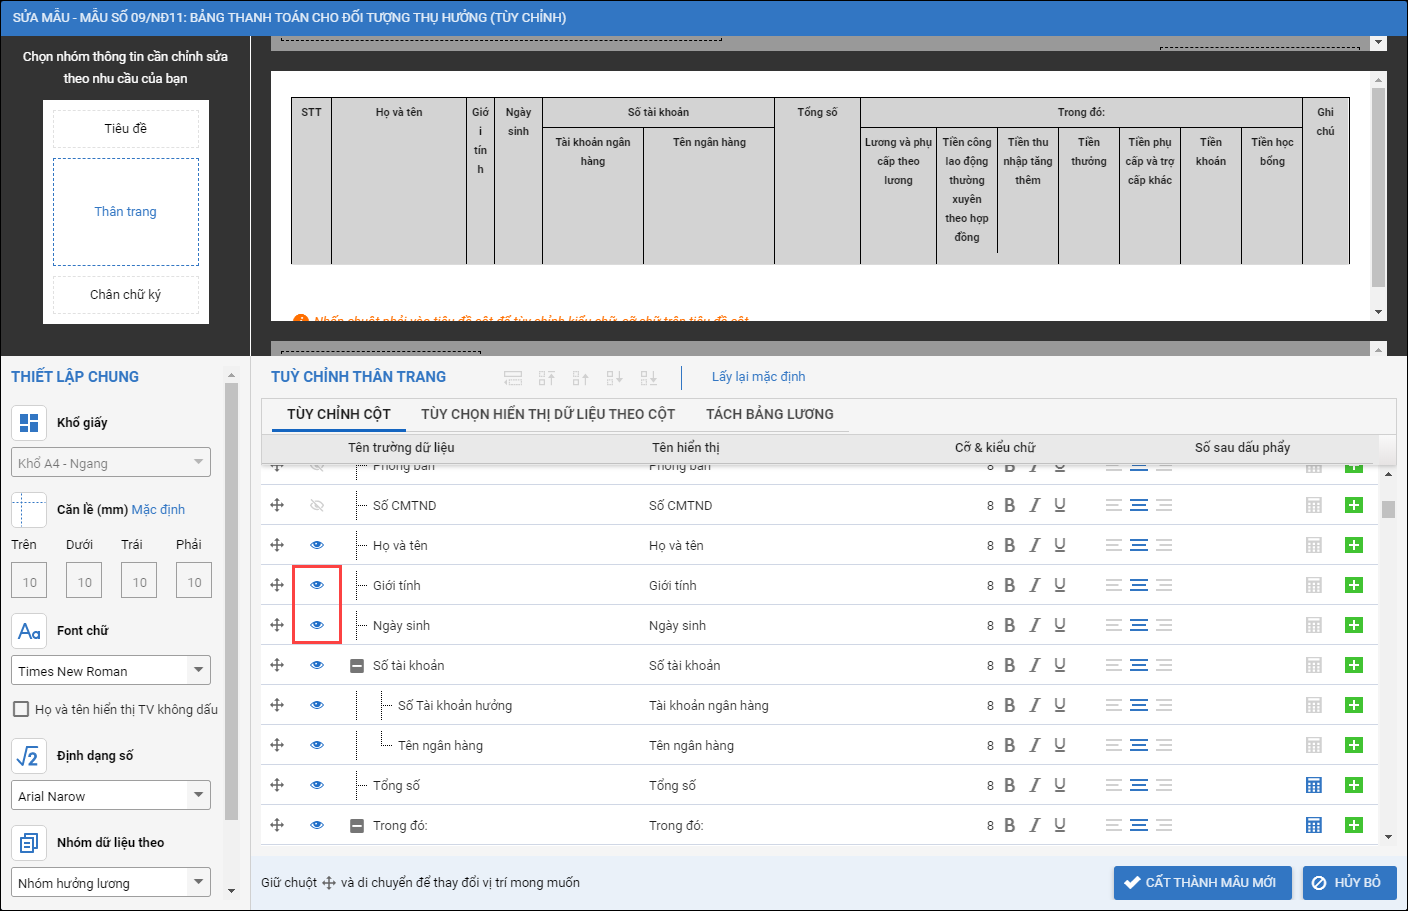Open the Times New Roman font dropdown
Viewport: 1408px width, 911px height.
click(x=111, y=670)
